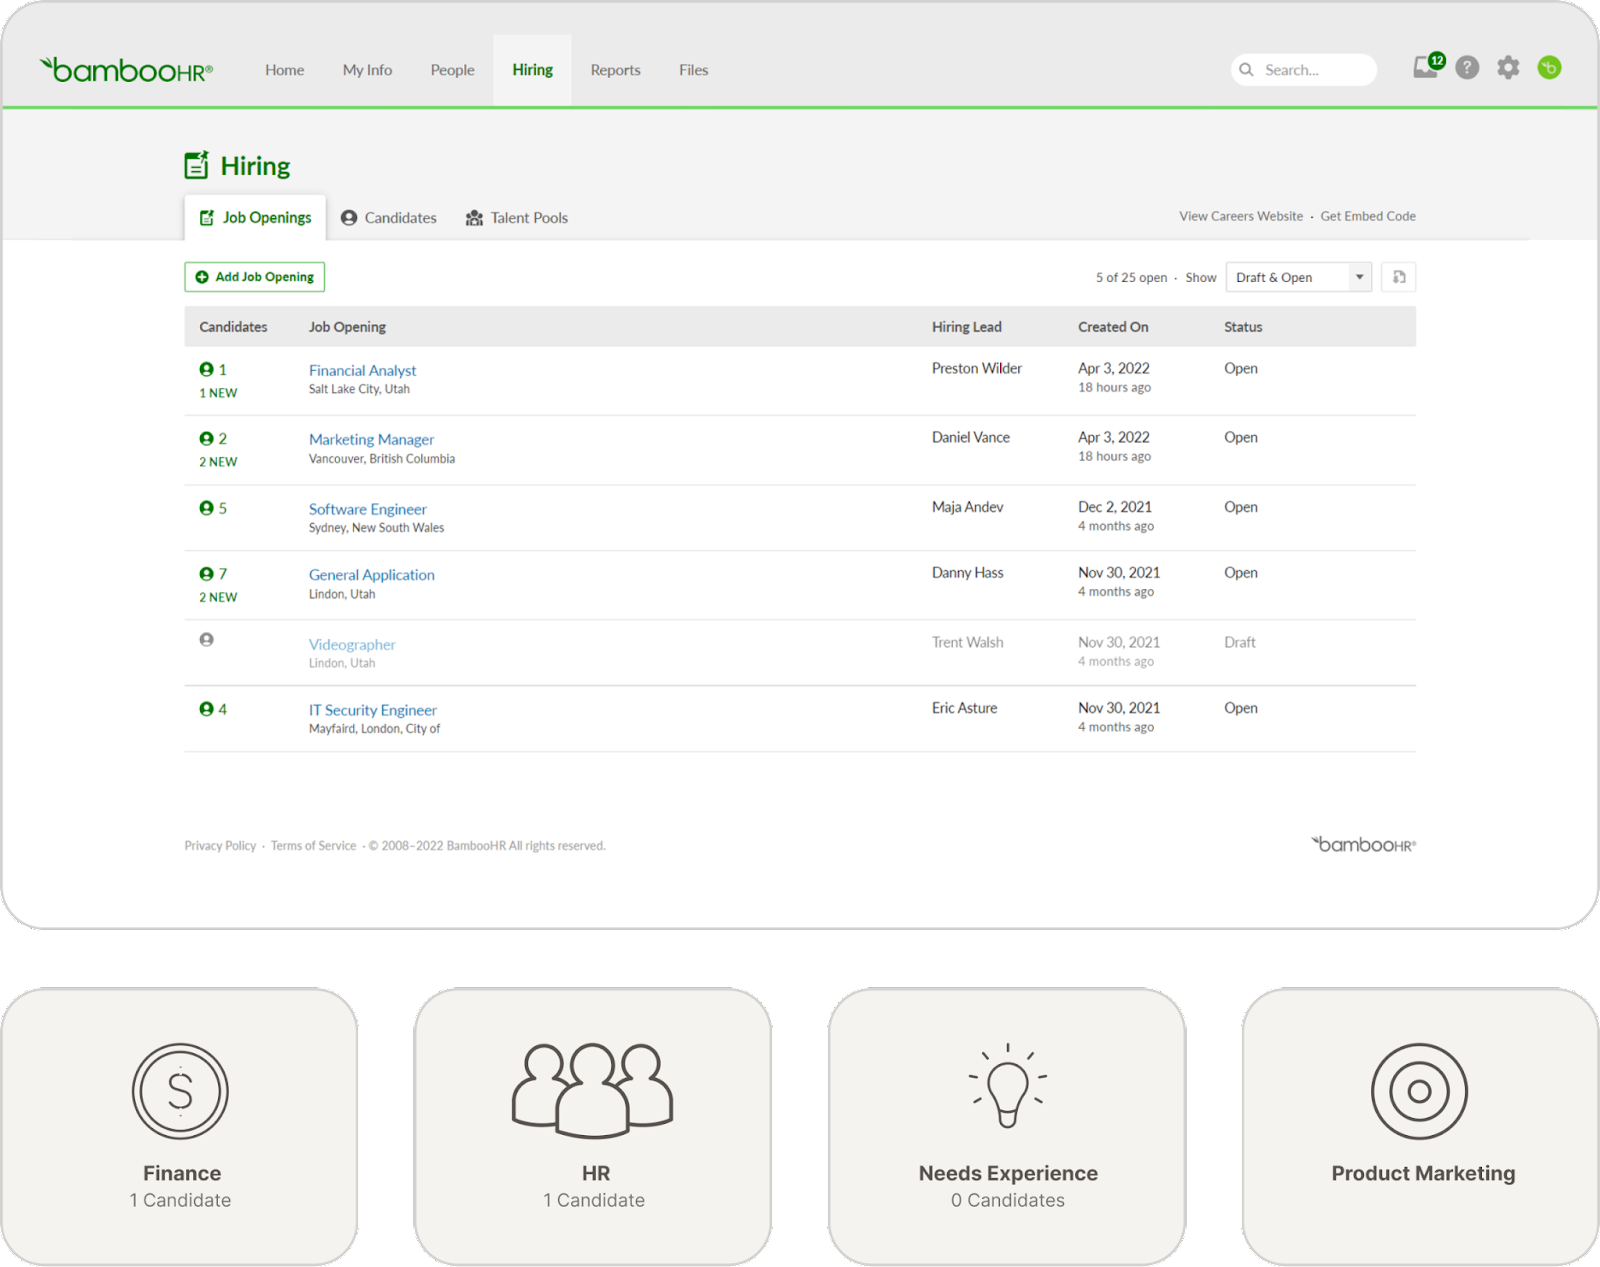This screenshot has width=1600, height=1267.
Task: Expand the Draft & Open dropdown
Action: [x=1298, y=277]
